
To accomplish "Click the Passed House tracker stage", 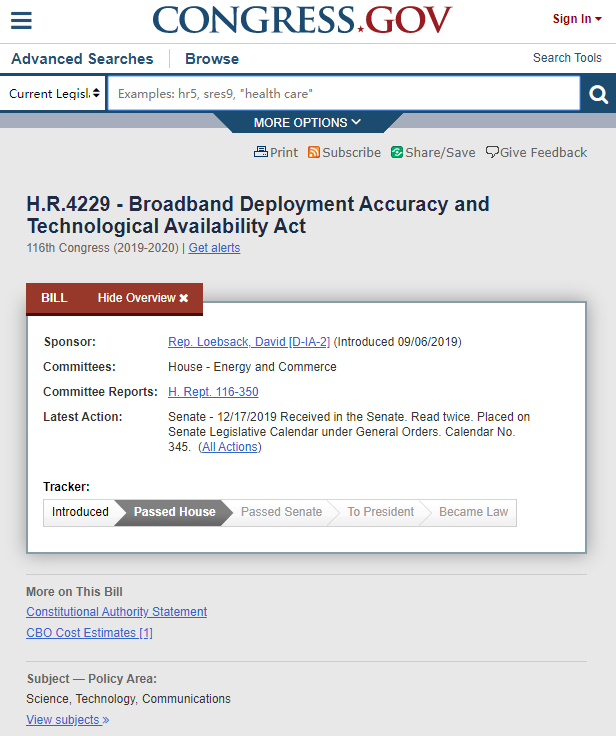I will click(x=175, y=512).
